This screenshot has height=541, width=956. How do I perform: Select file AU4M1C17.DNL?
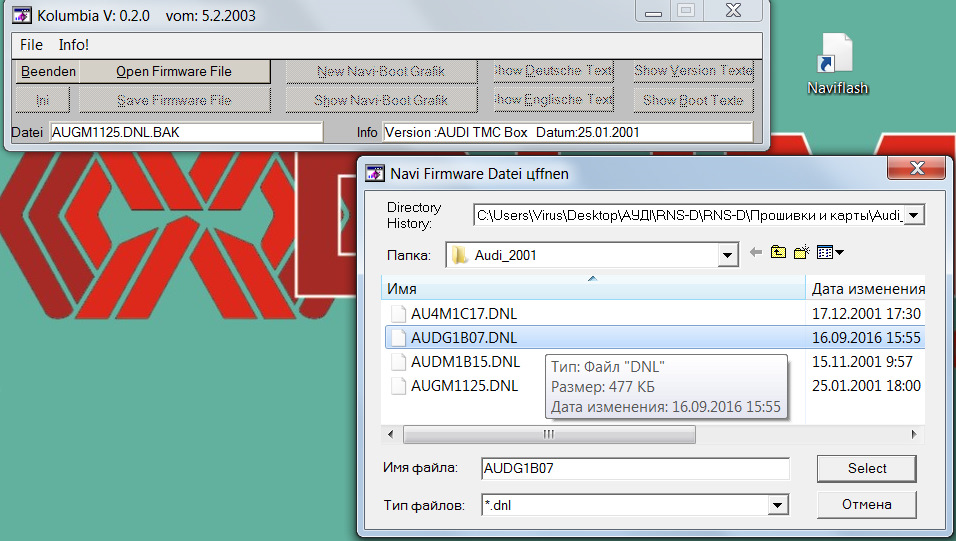tap(464, 313)
